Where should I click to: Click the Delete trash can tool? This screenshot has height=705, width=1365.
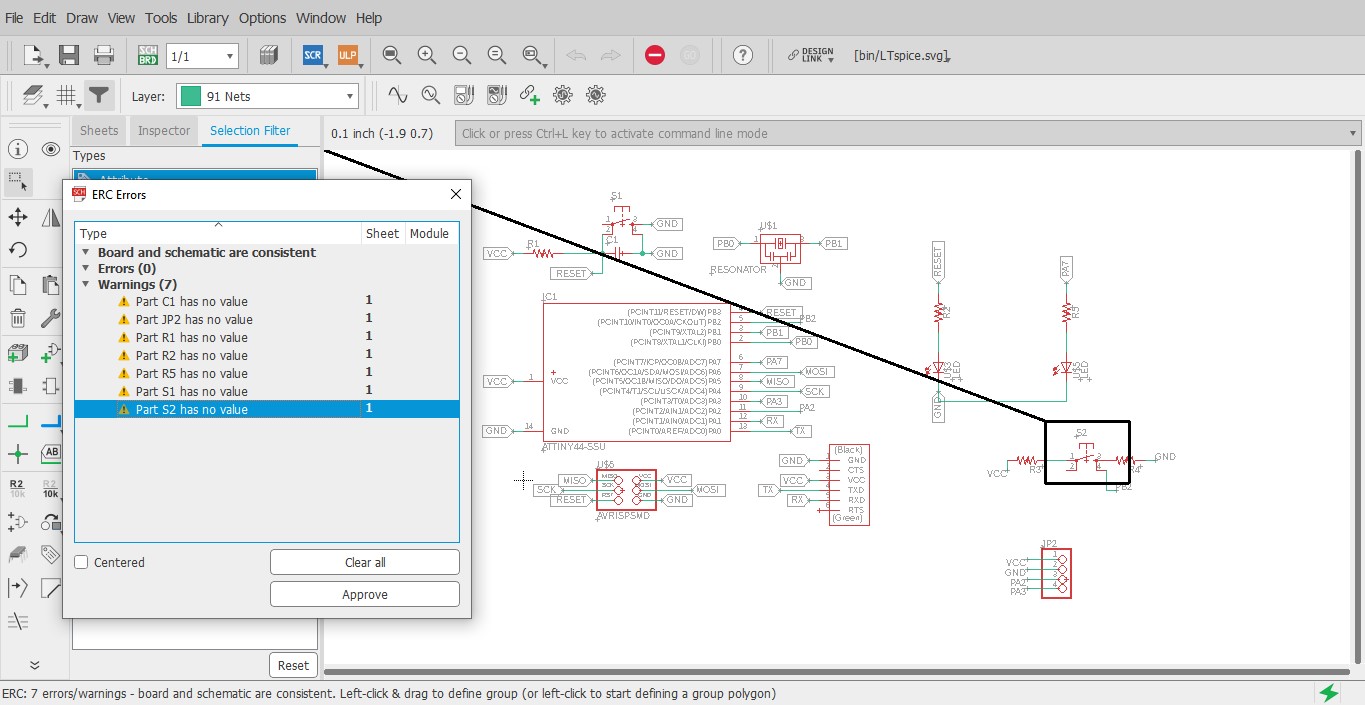pyautogui.click(x=18, y=319)
